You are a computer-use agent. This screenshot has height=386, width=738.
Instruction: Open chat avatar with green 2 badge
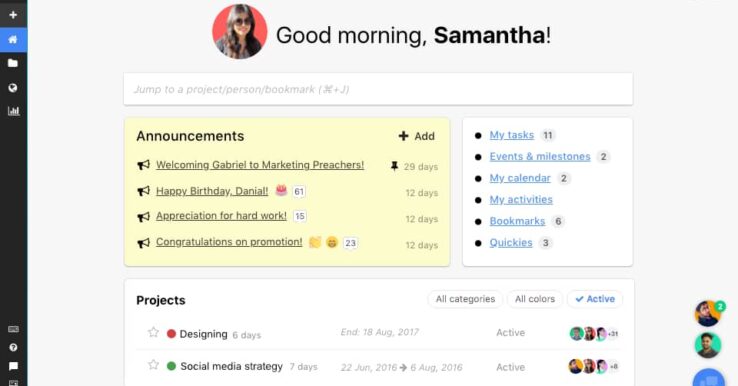click(708, 314)
